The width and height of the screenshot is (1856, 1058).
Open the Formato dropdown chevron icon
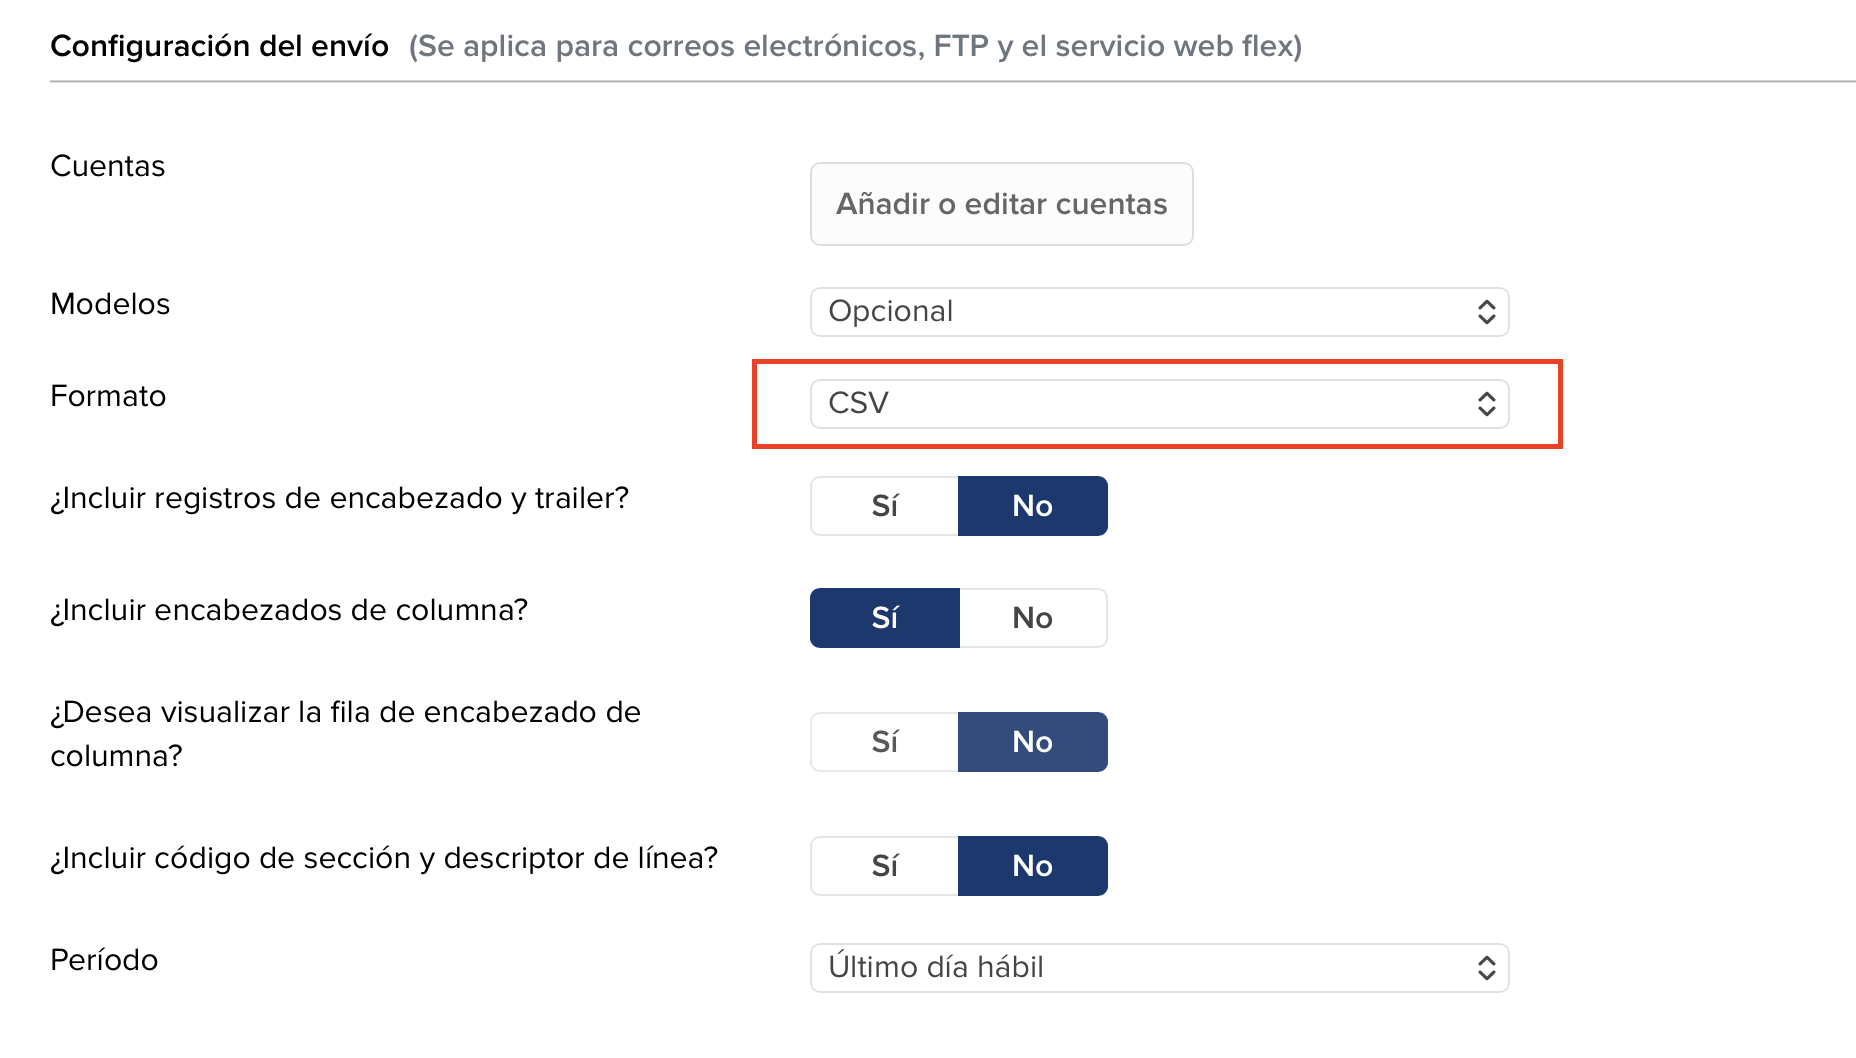pyautogui.click(x=1485, y=404)
